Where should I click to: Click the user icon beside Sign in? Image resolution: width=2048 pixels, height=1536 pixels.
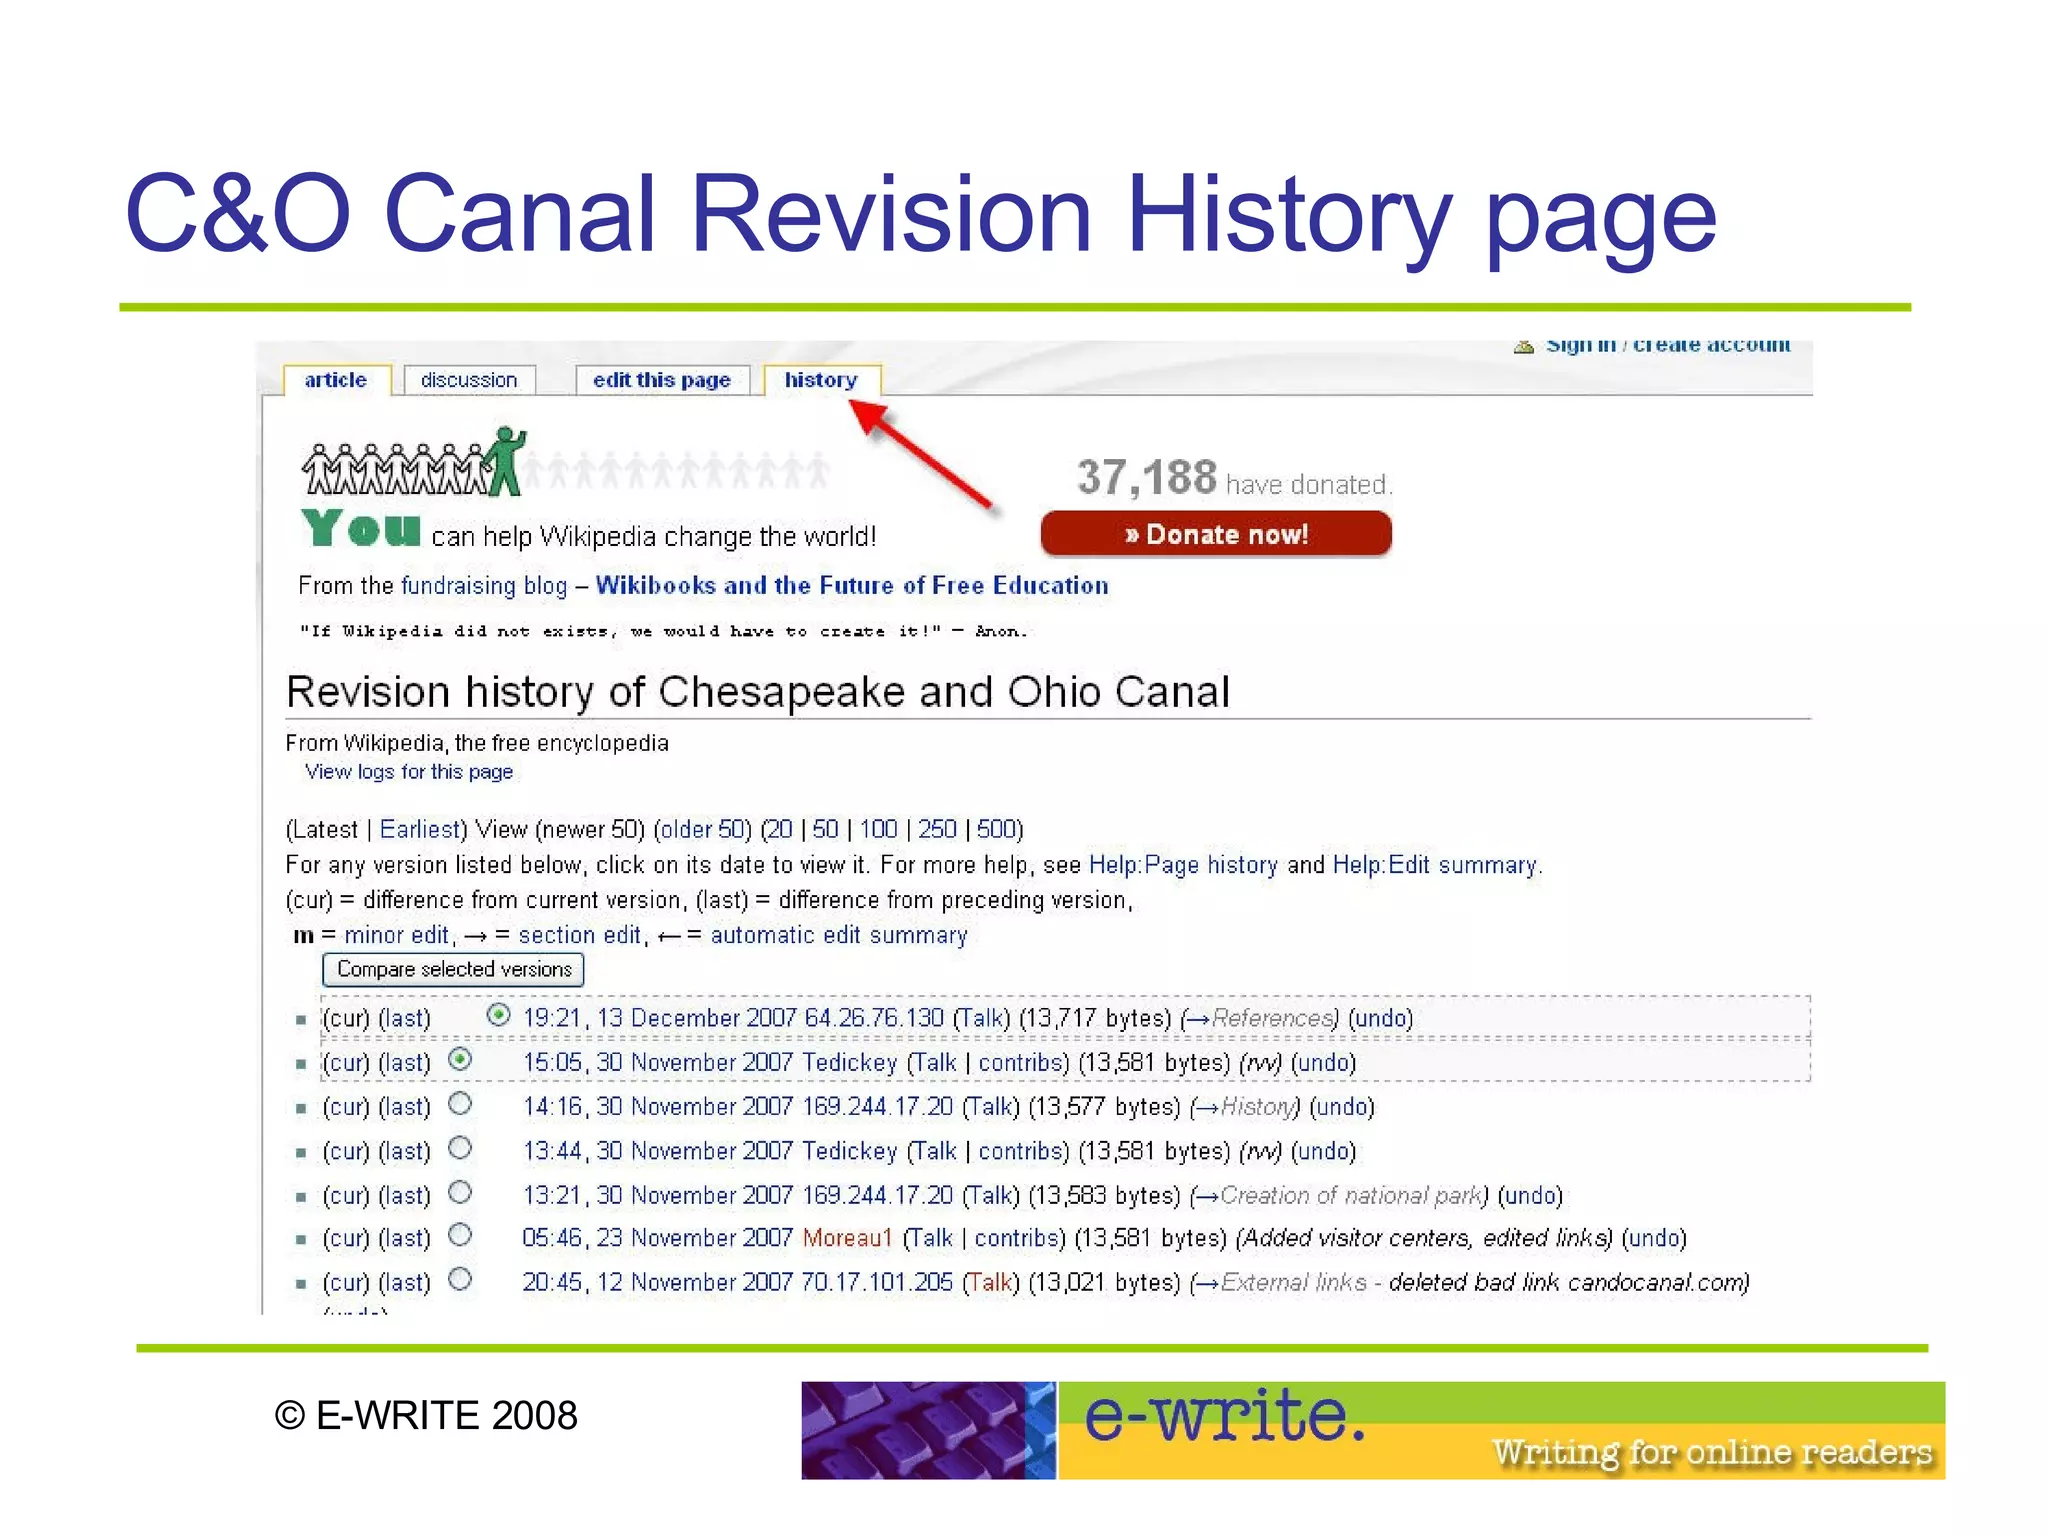tap(1523, 346)
